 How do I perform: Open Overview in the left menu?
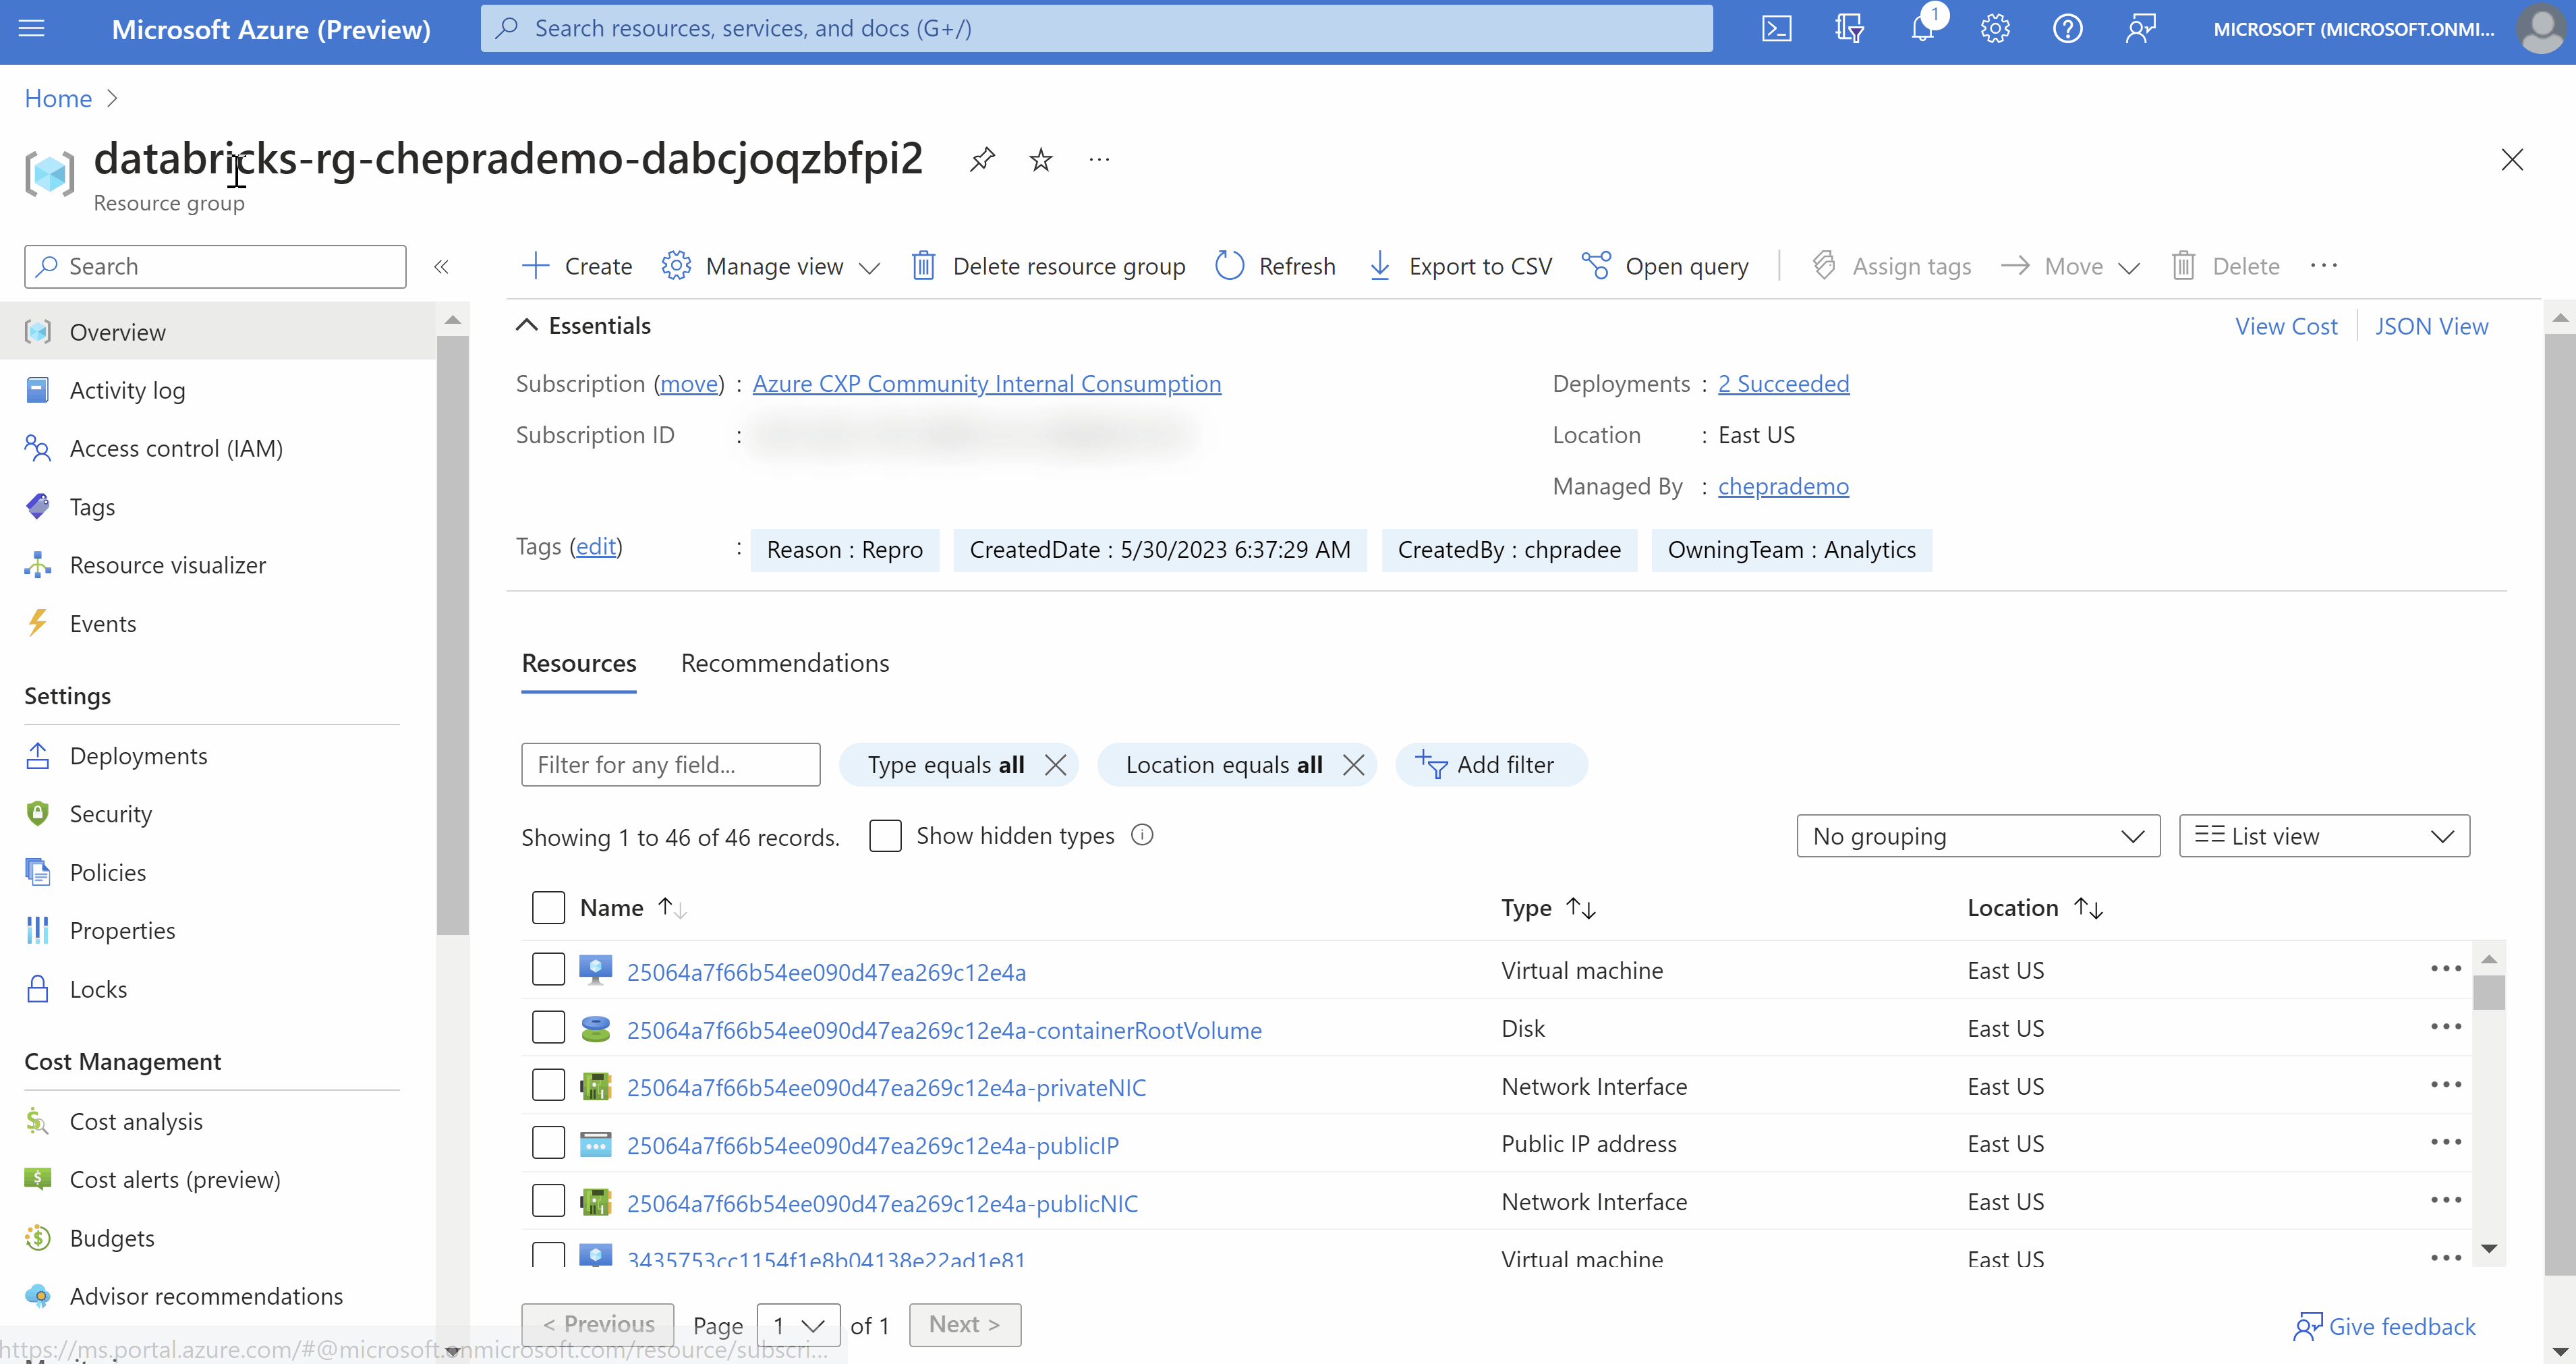[218, 332]
